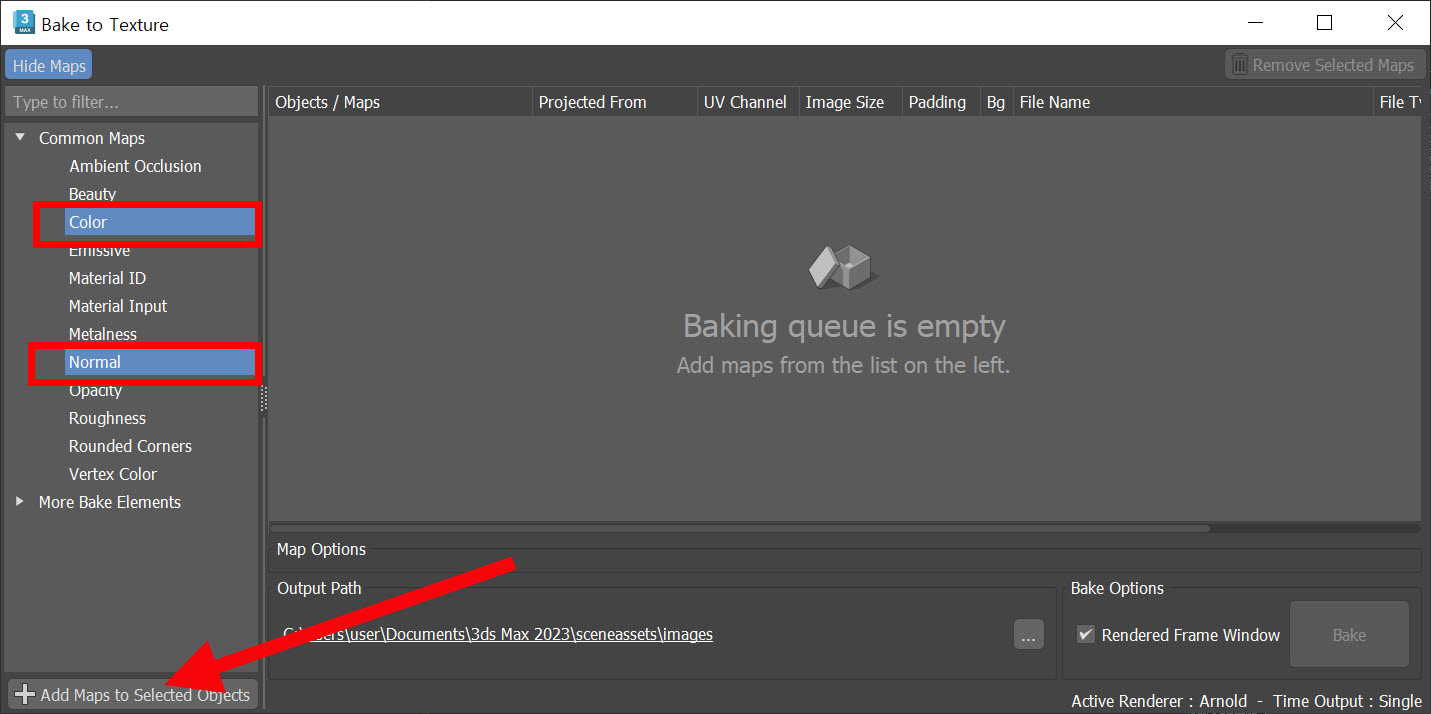Select the Color map entry
Image resolution: width=1431 pixels, height=714 pixels.
point(160,222)
